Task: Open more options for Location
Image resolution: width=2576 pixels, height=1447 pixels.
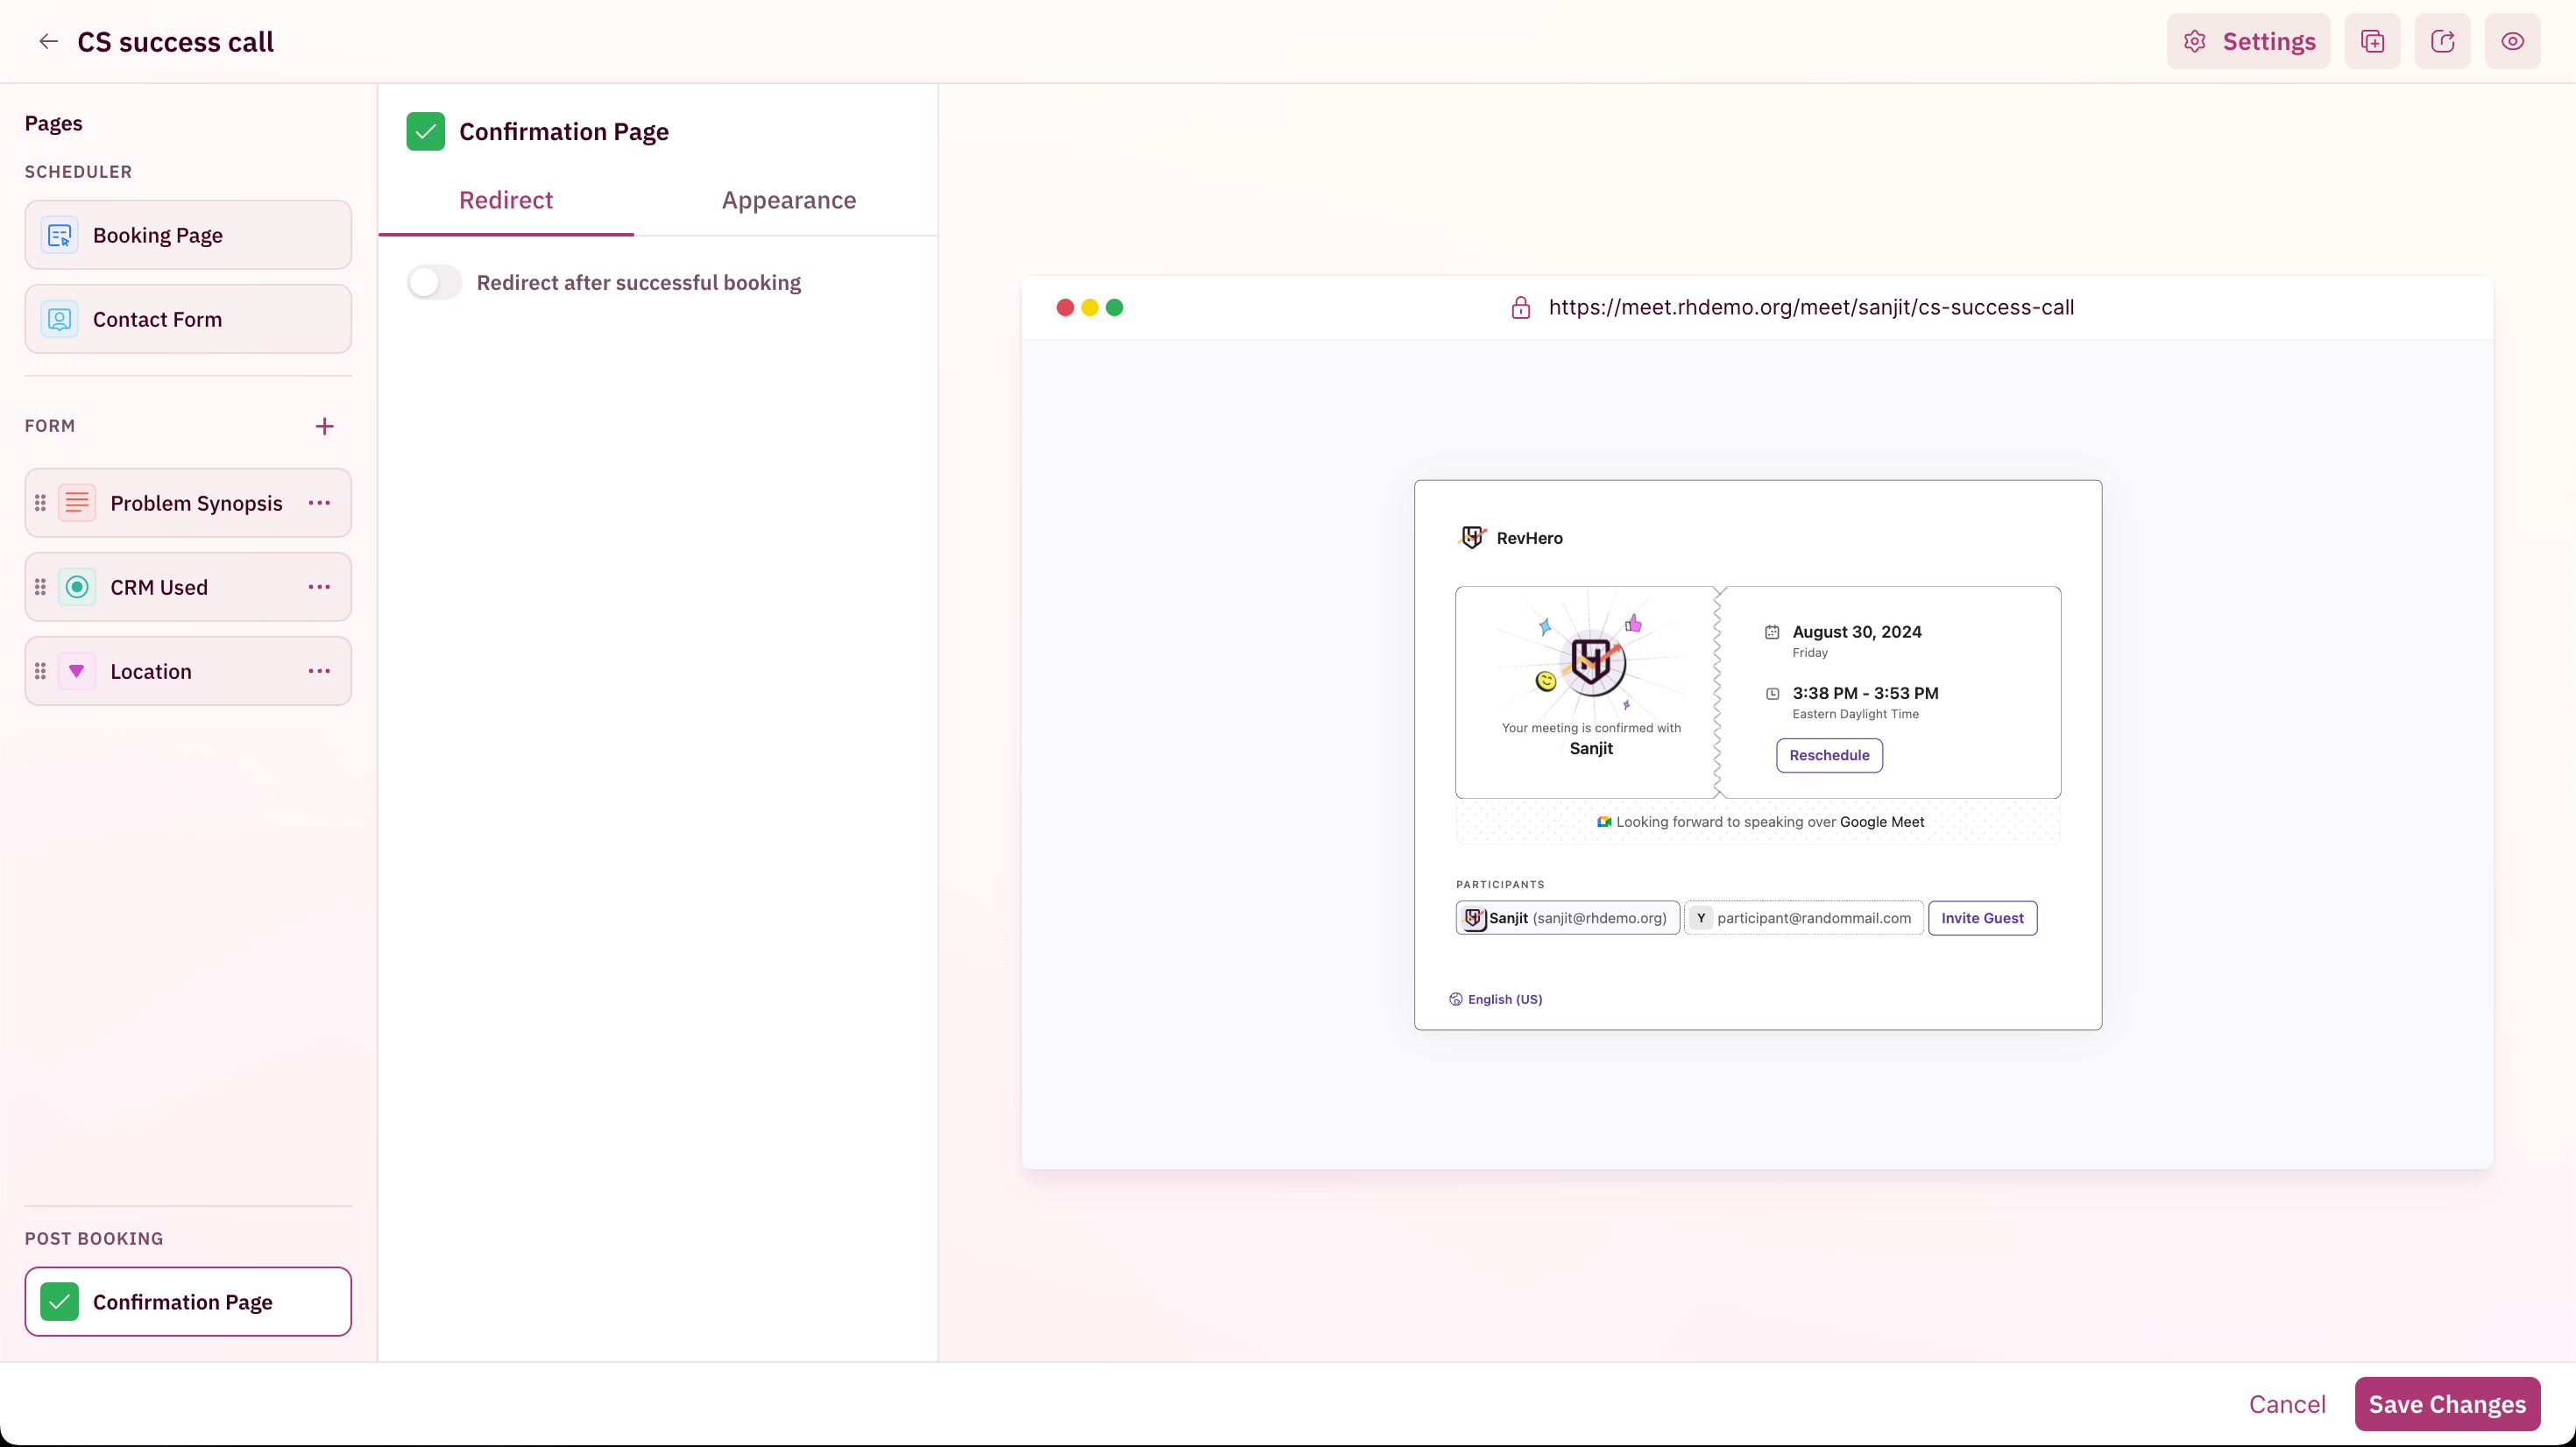Action: pyautogui.click(x=319, y=671)
